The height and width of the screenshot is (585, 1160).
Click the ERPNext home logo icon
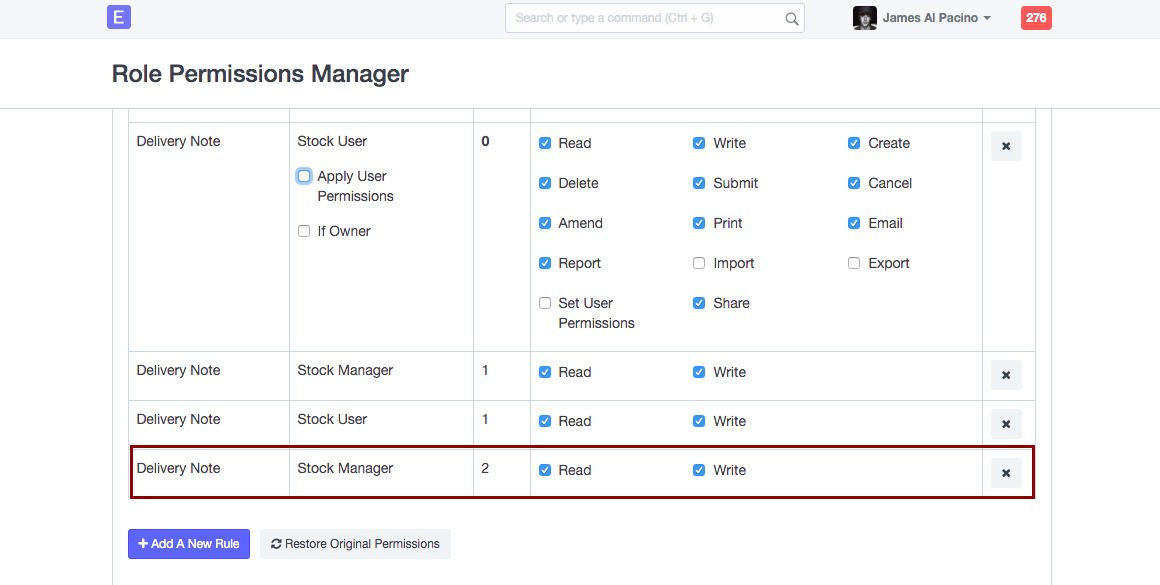tap(119, 17)
